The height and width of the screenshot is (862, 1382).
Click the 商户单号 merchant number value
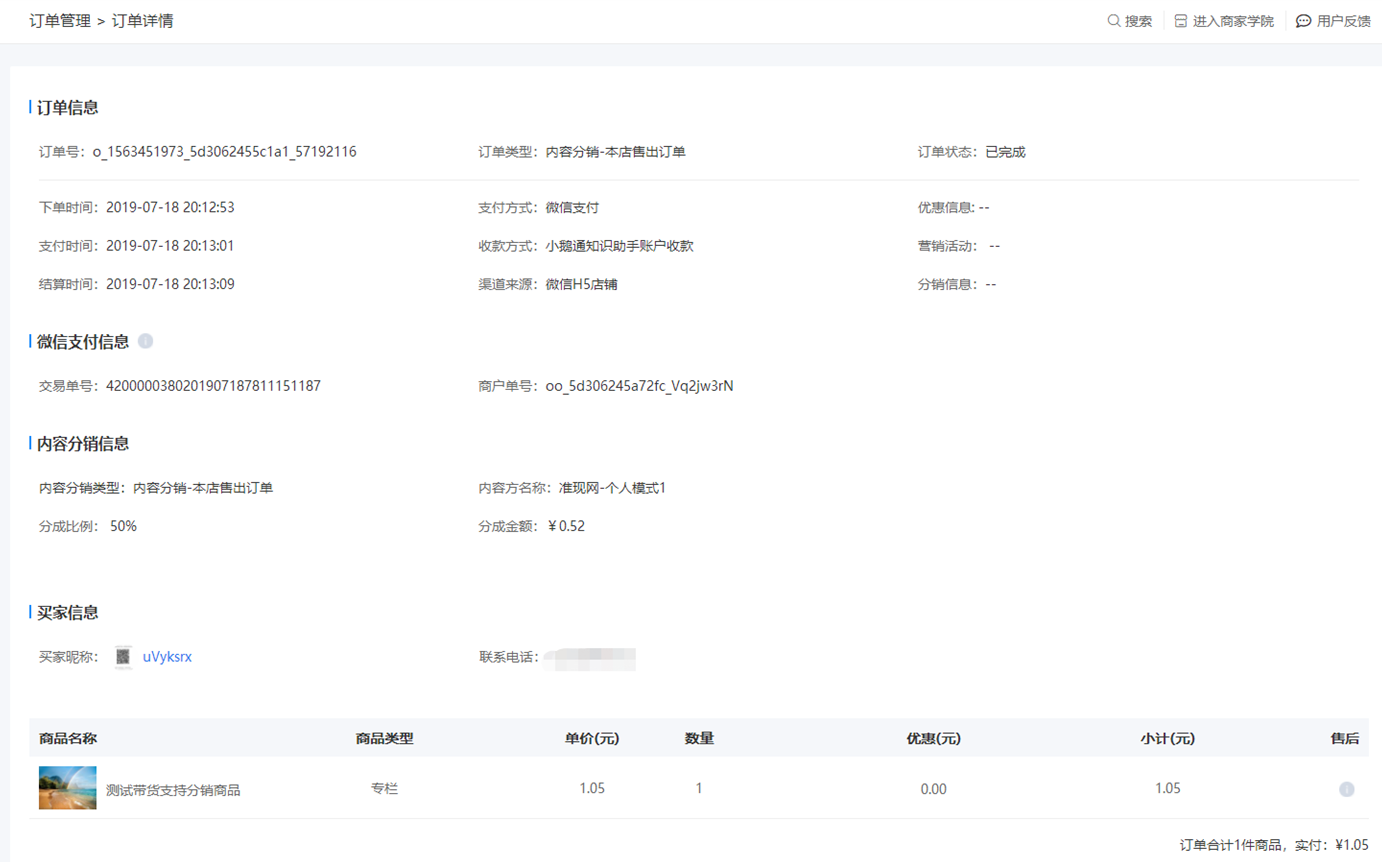tap(639, 386)
